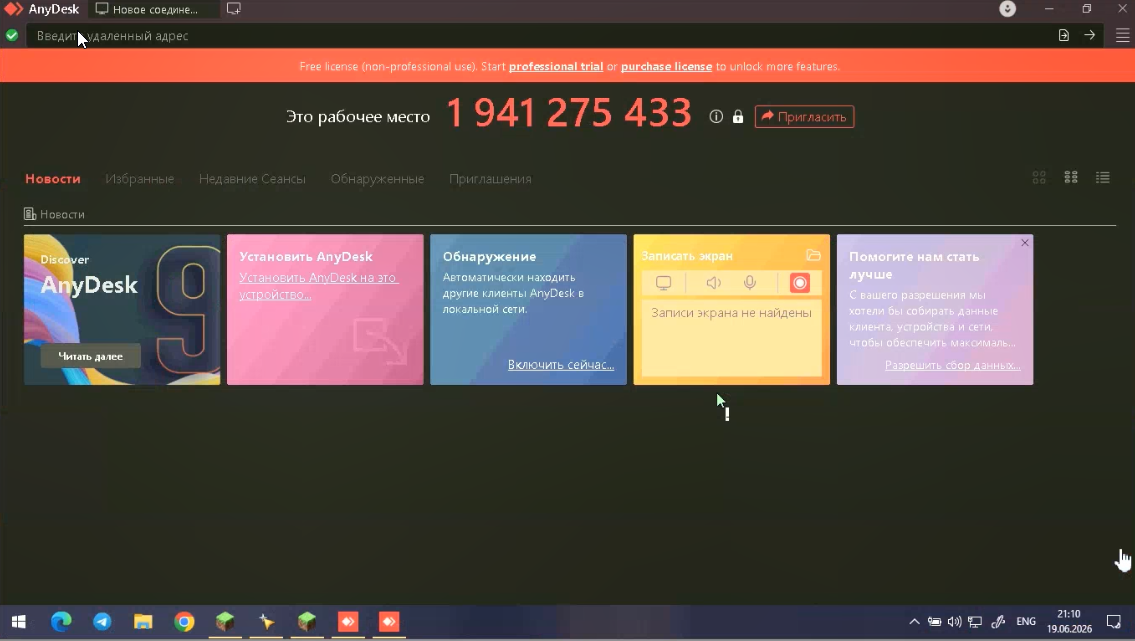Open the second AnyDesk taskbar icon
The image size is (1135, 641).
tap(389, 622)
